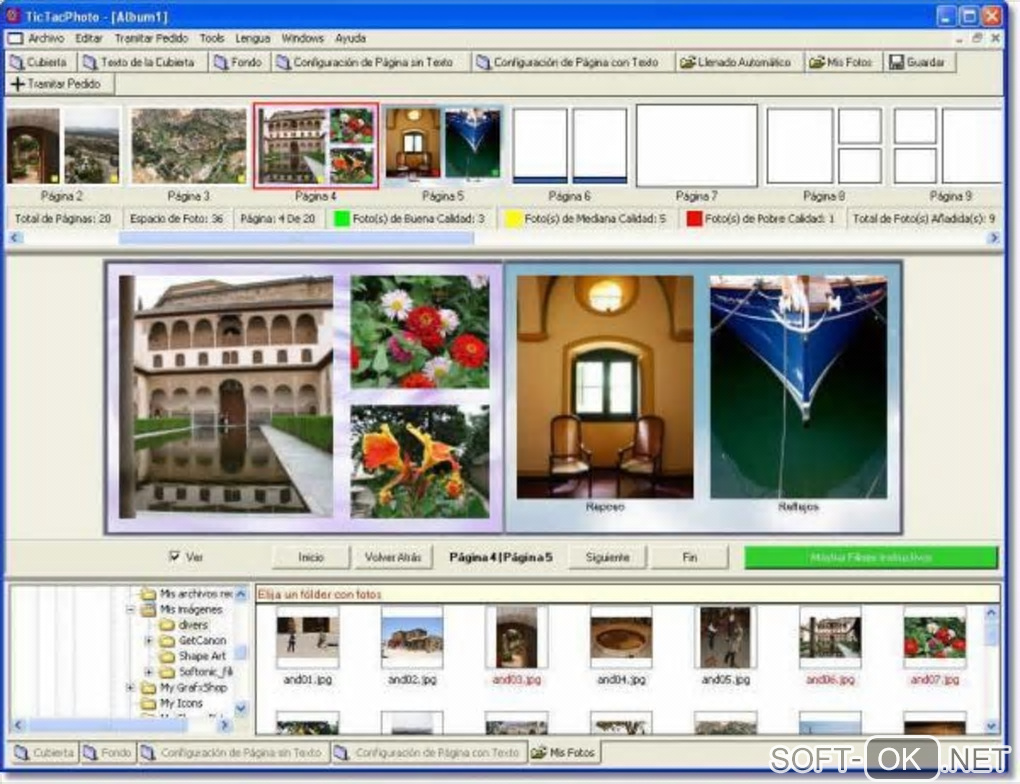Screen dimensions: 1020x784
Task: Click the Fin button
Action: [690, 558]
